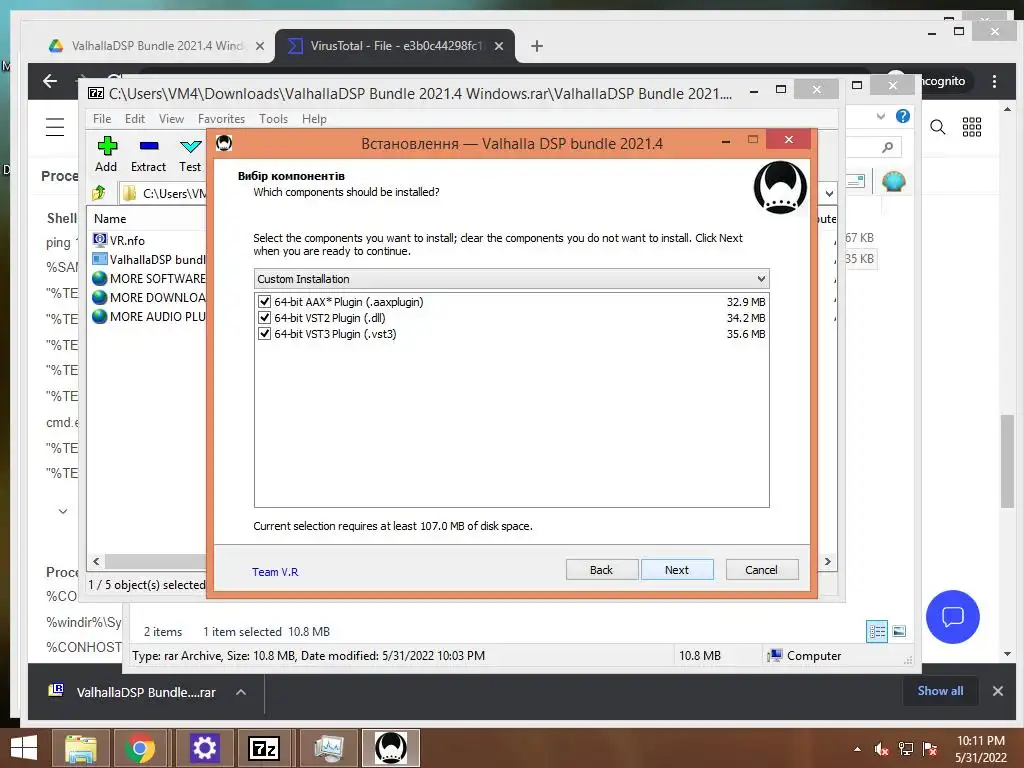
Task: Uncheck the 64-bit VST2 Plugin checkbox
Action: pyautogui.click(x=264, y=317)
